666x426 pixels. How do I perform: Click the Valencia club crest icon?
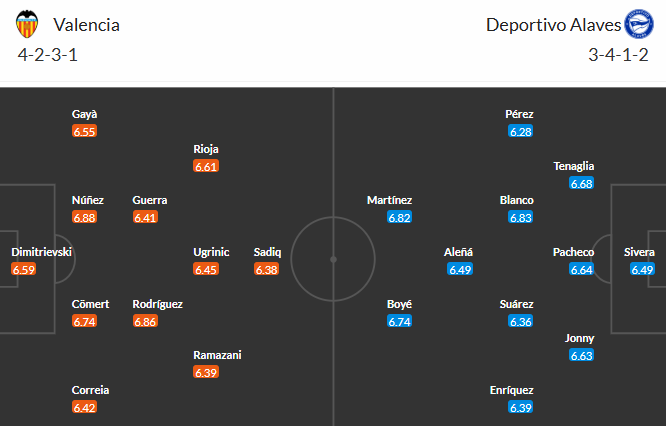tap(28, 24)
